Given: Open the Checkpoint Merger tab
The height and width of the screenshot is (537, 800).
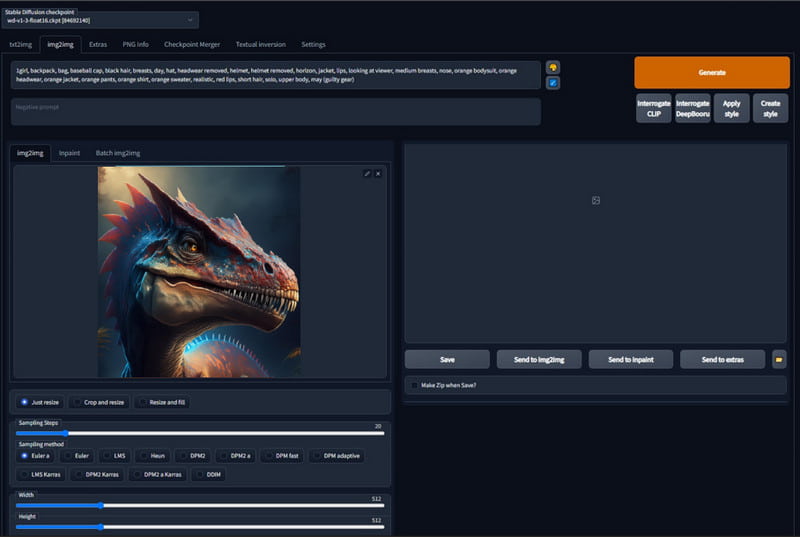Looking at the screenshot, I should coord(192,45).
